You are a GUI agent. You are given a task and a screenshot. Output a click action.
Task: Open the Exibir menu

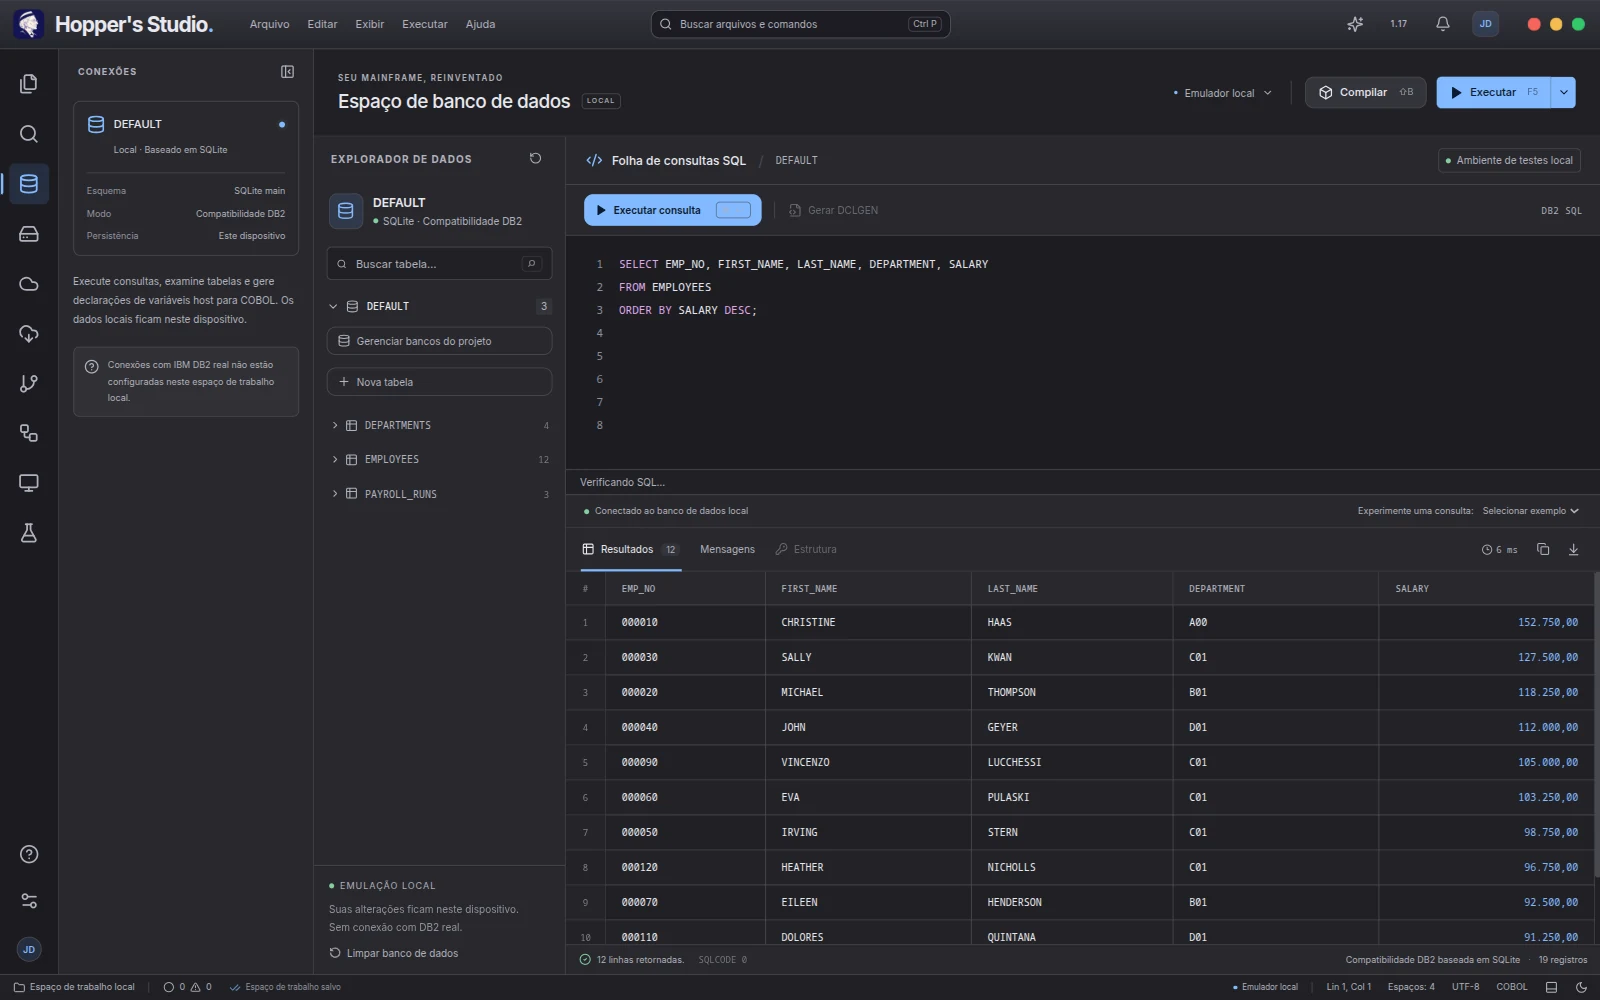click(369, 24)
